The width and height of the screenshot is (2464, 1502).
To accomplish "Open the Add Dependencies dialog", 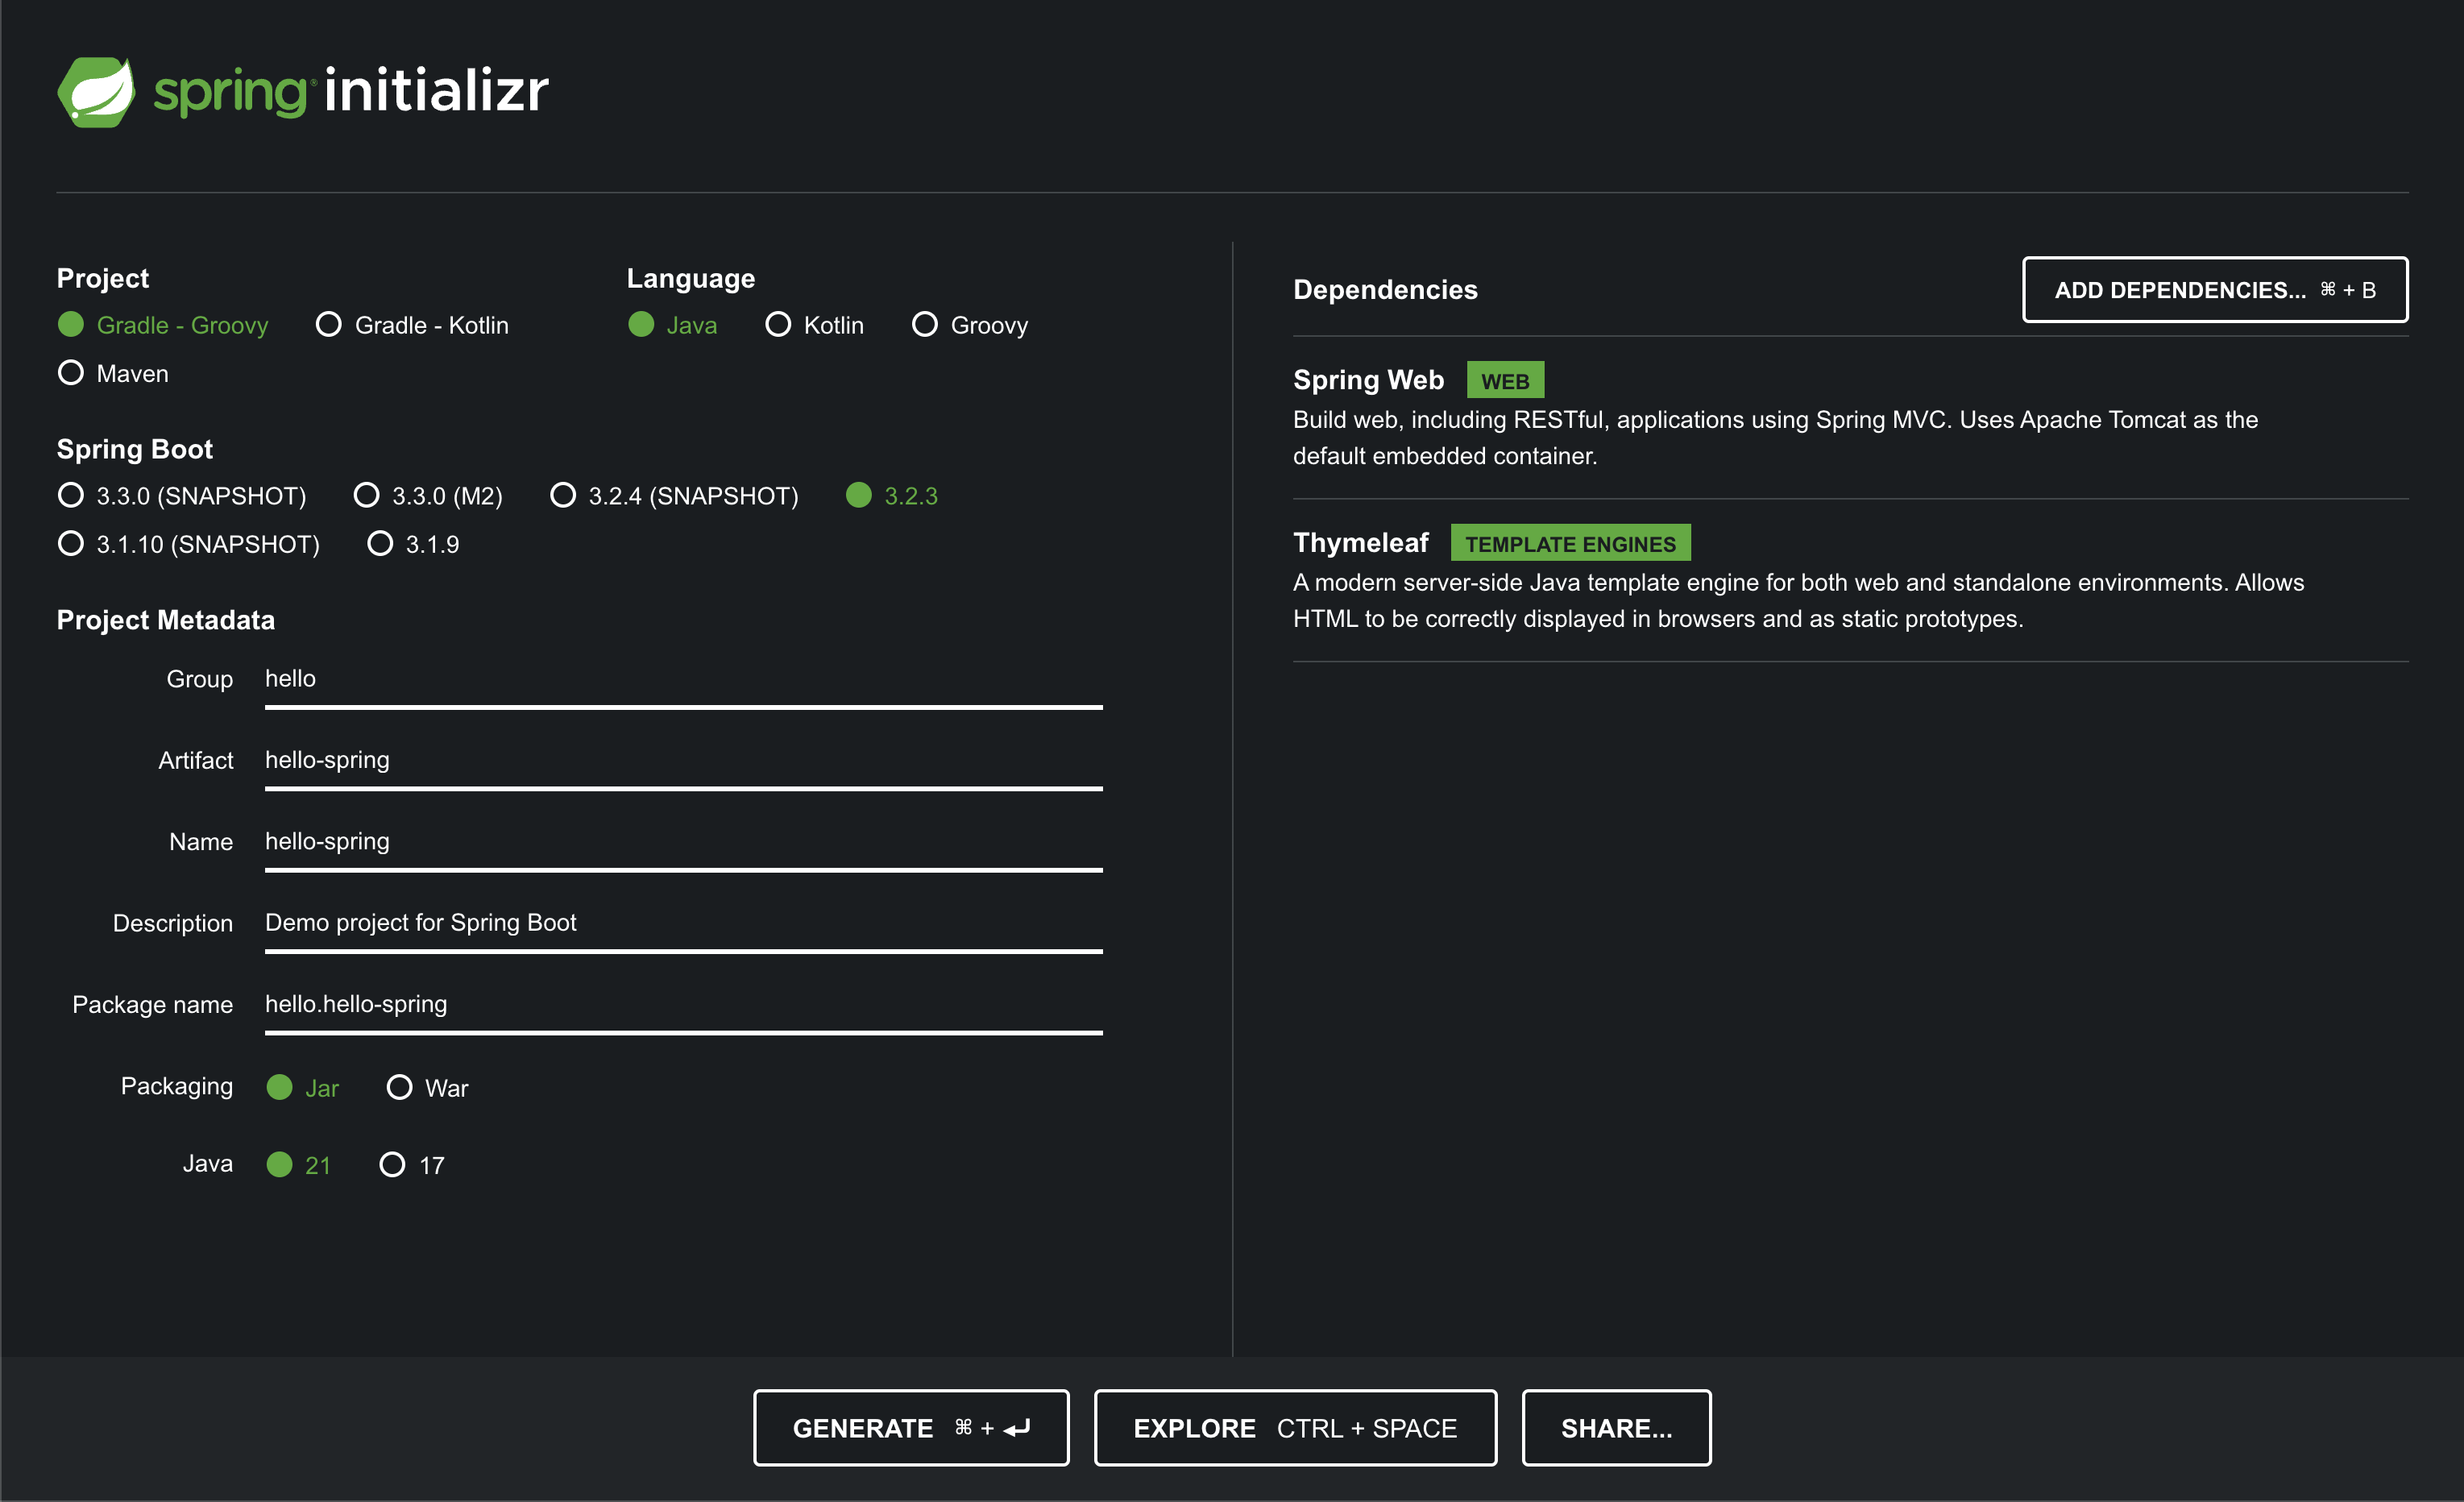I will point(2214,290).
